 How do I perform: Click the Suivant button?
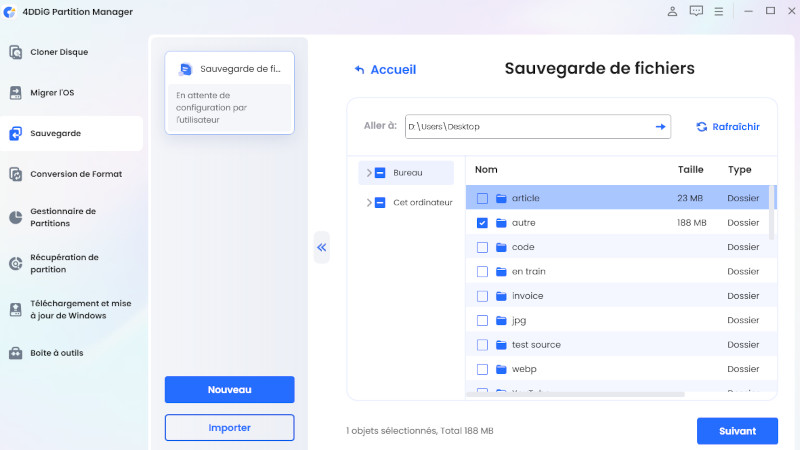[x=737, y=431]
